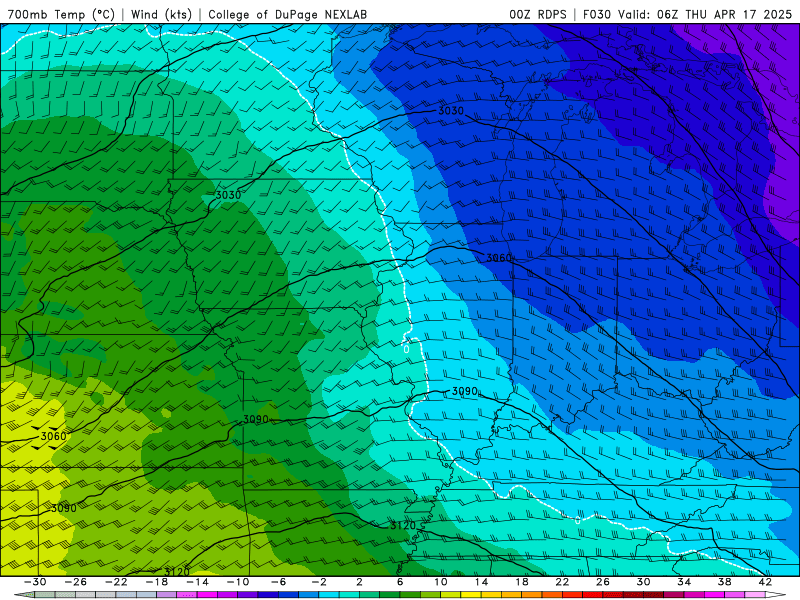The image size is (800, 600).
Task: Select the "22" color scale value
Action: [x=562, y=582]
